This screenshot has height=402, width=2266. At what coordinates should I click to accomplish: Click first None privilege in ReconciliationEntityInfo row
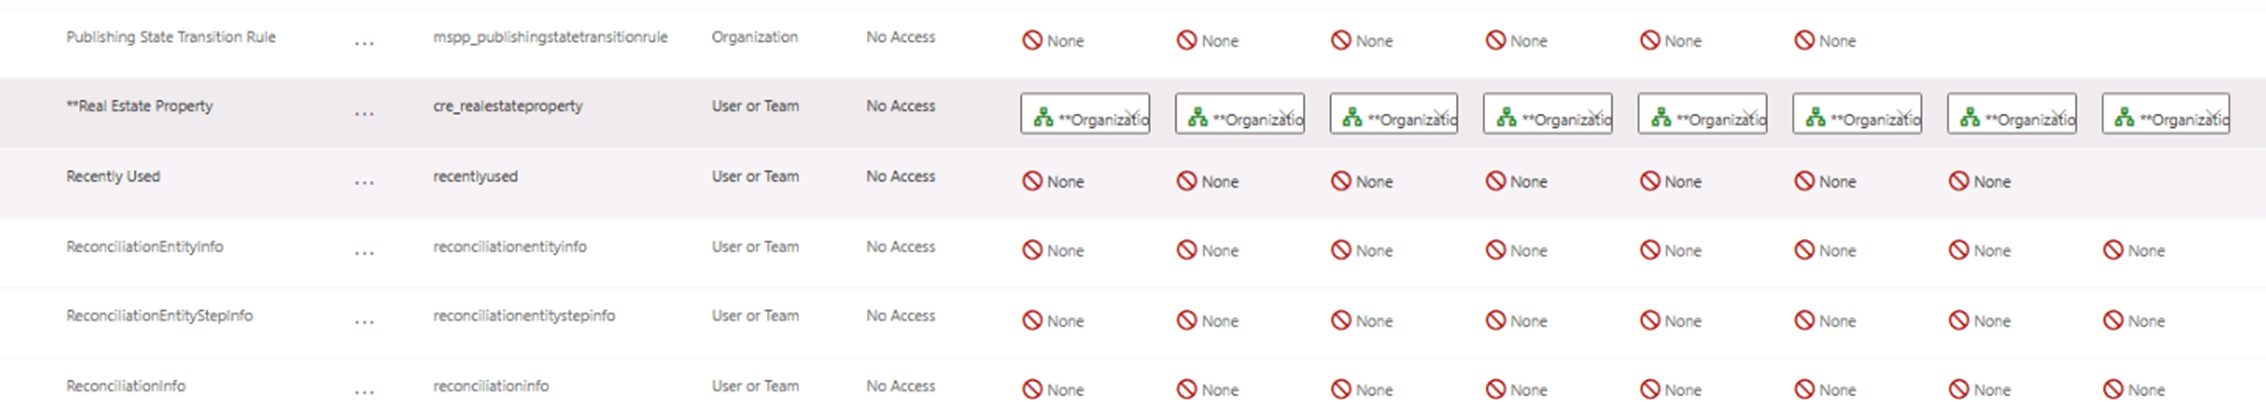click(x=1053, y=251)
